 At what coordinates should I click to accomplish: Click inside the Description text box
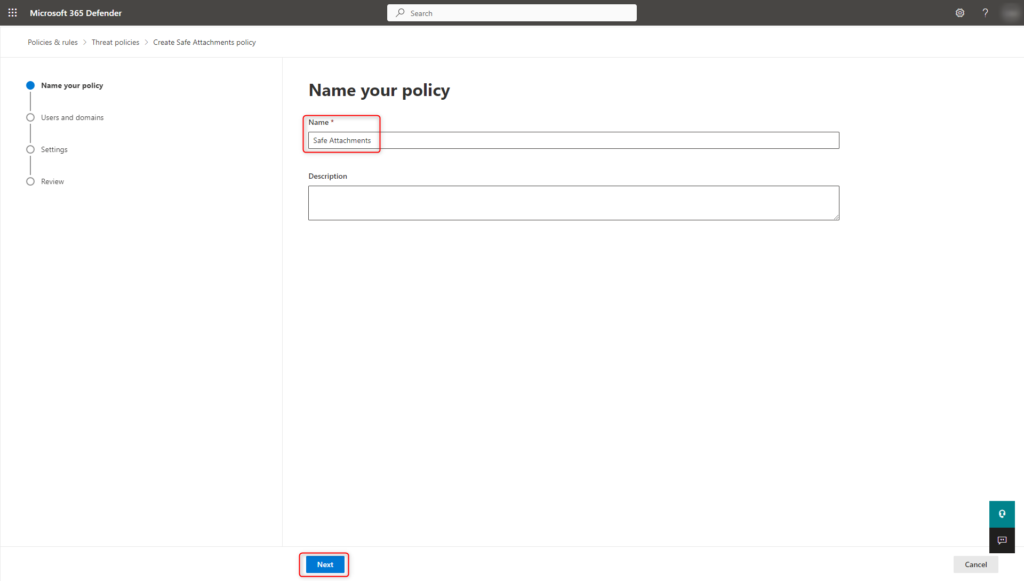[x=573, y=202]
